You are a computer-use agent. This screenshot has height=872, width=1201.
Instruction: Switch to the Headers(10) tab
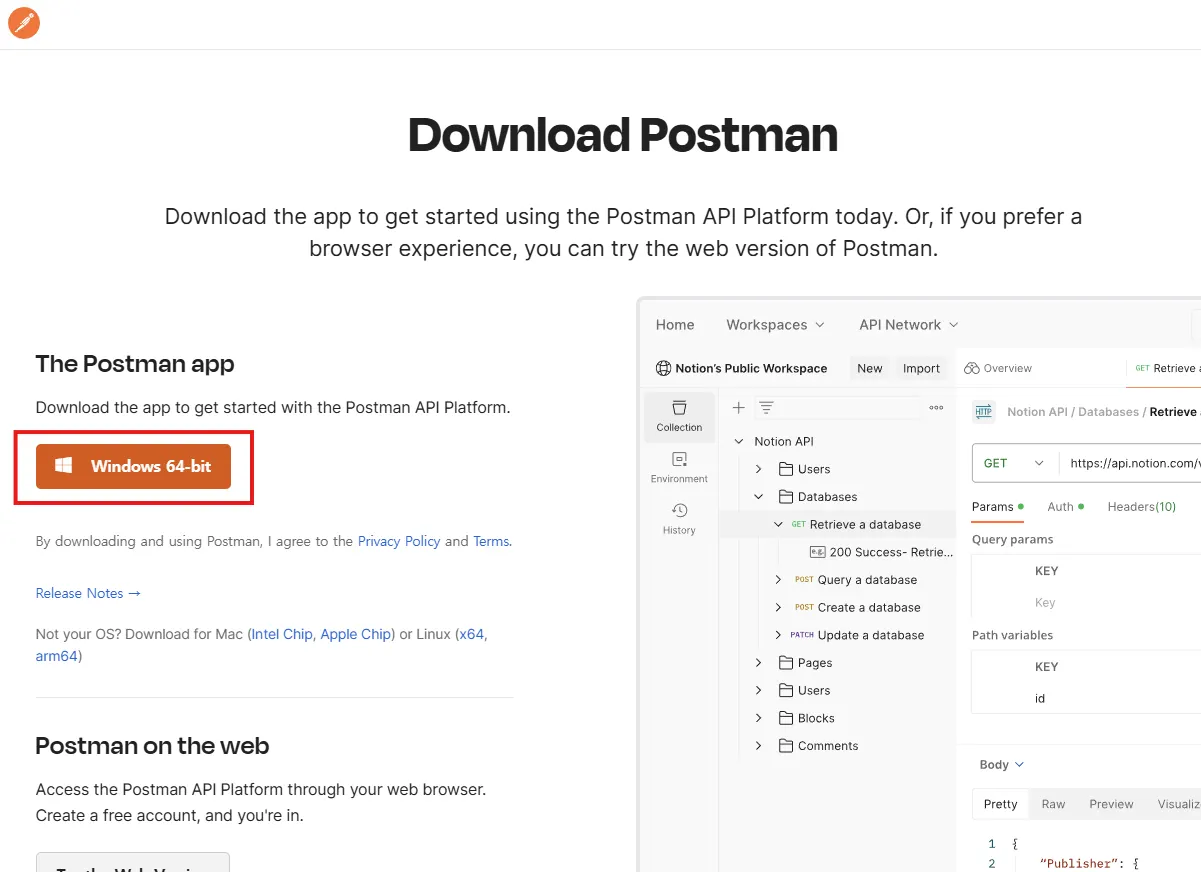pos(1142,507)
